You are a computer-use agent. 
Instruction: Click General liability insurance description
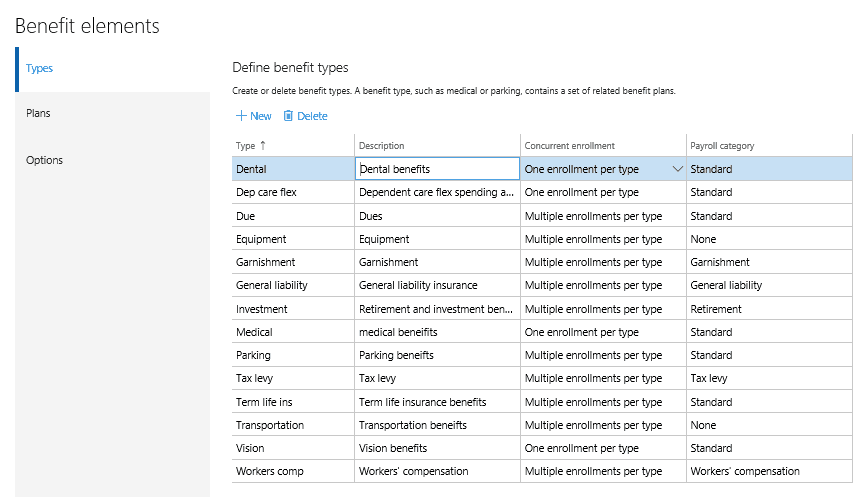(437, 285)
